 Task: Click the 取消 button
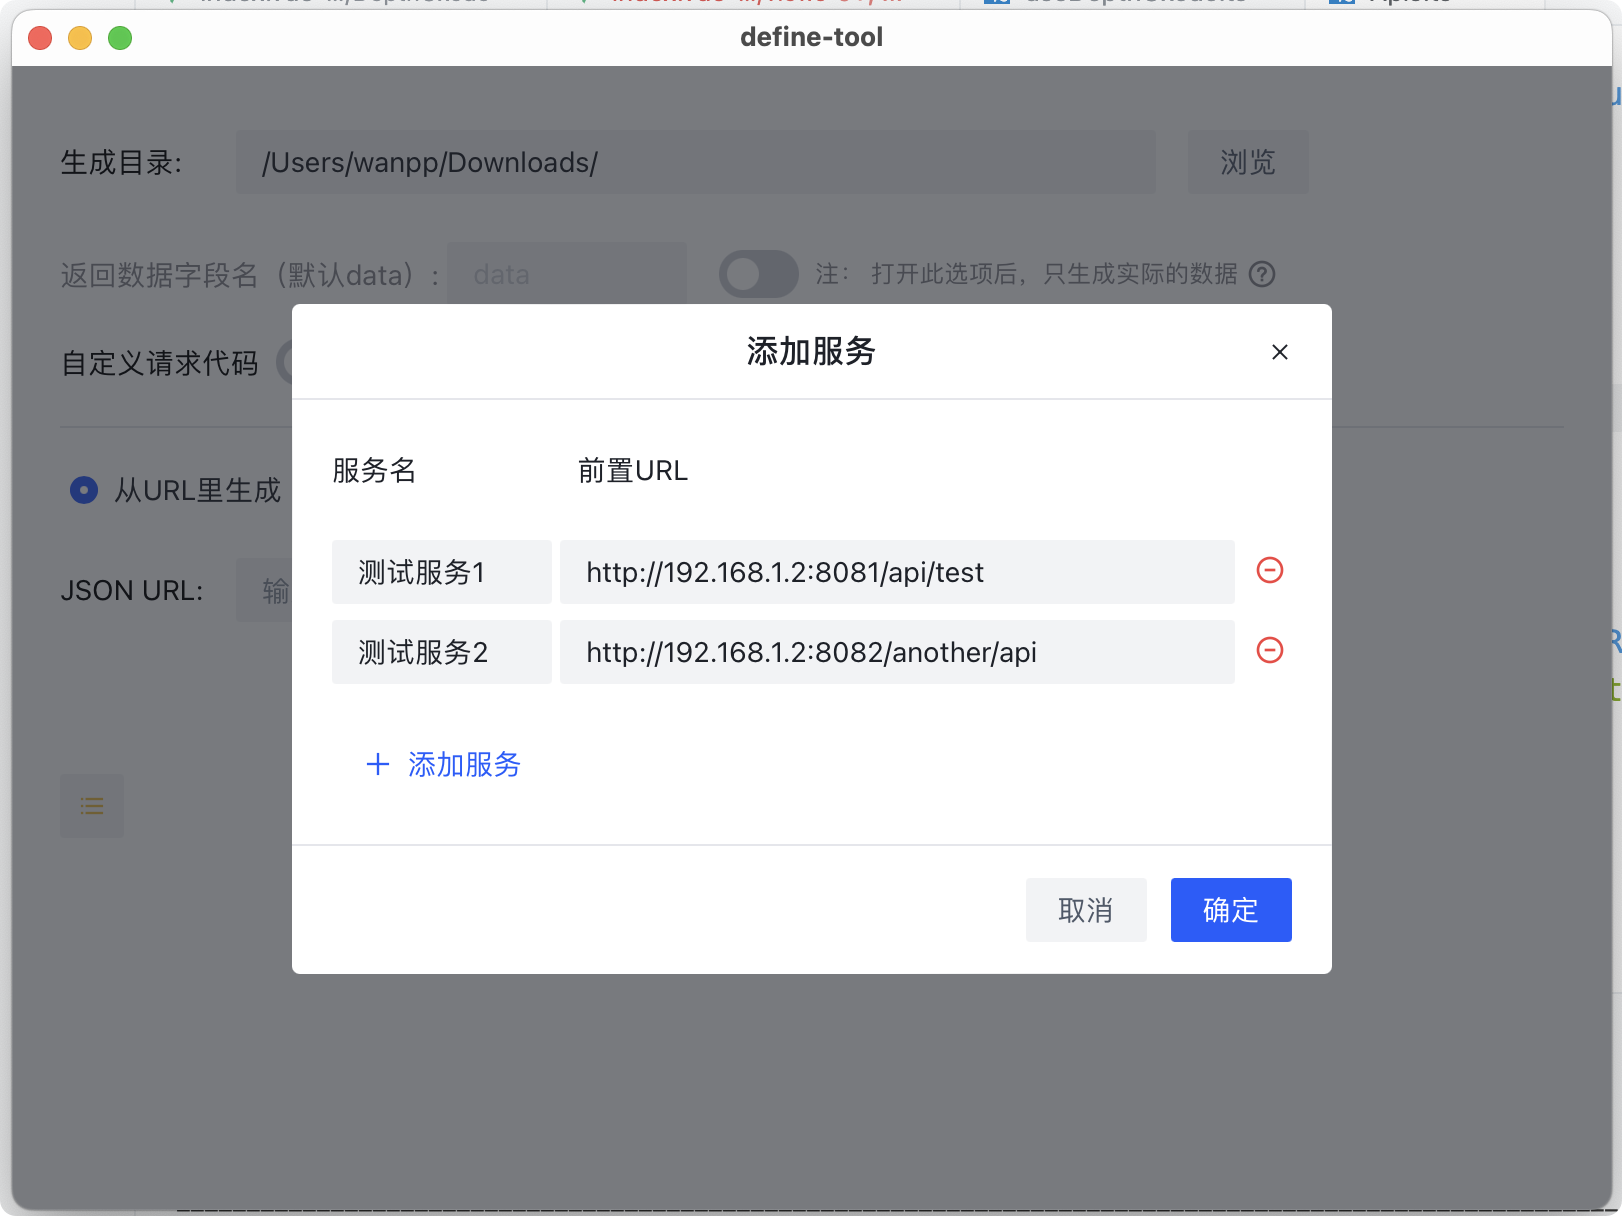pyautogui.click(x=1086, y=910)
